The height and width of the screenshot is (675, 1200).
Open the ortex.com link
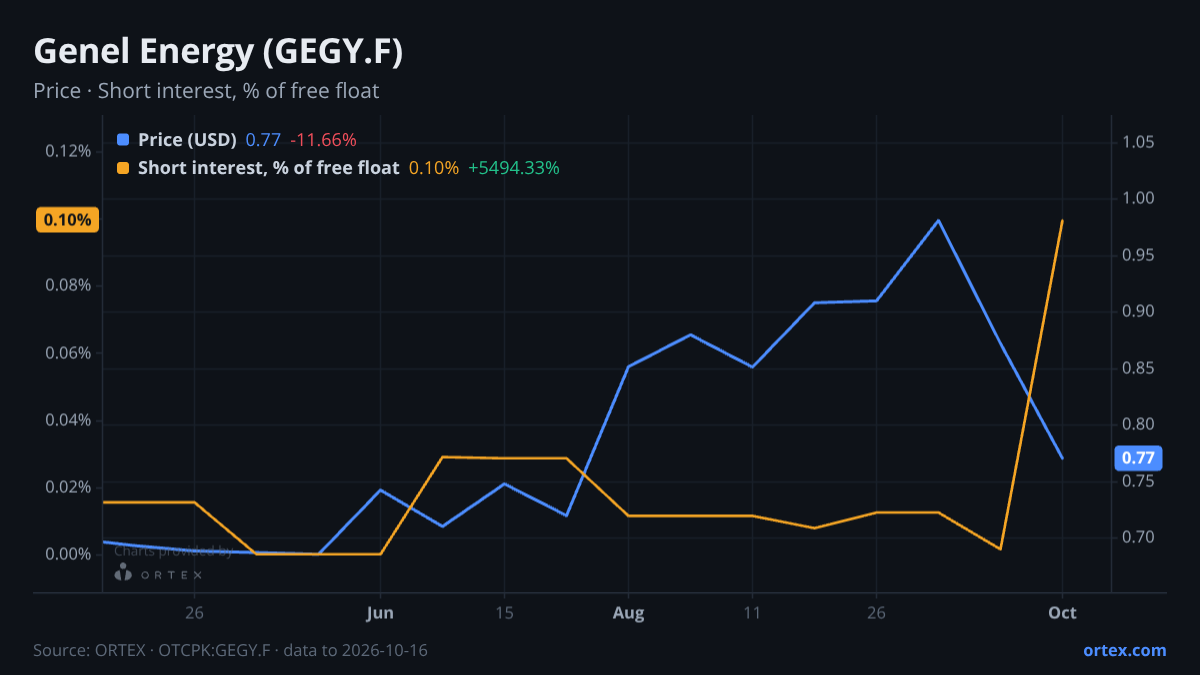point(1125,650)
